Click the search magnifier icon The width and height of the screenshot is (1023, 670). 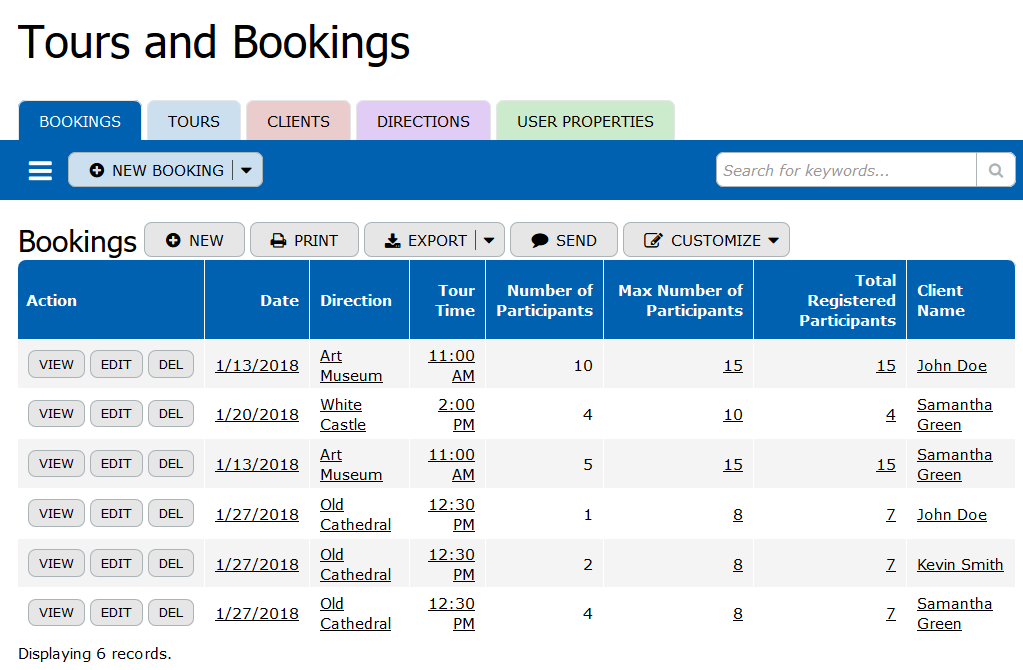point(995,171)
